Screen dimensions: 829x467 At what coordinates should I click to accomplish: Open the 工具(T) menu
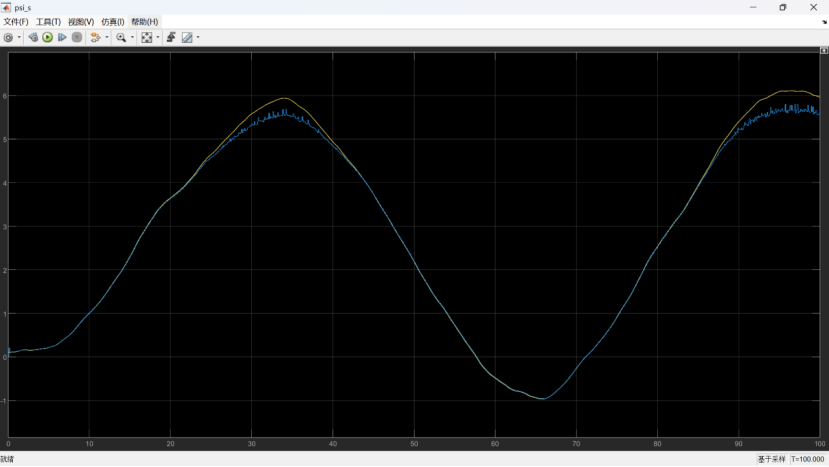pos(48,22)
